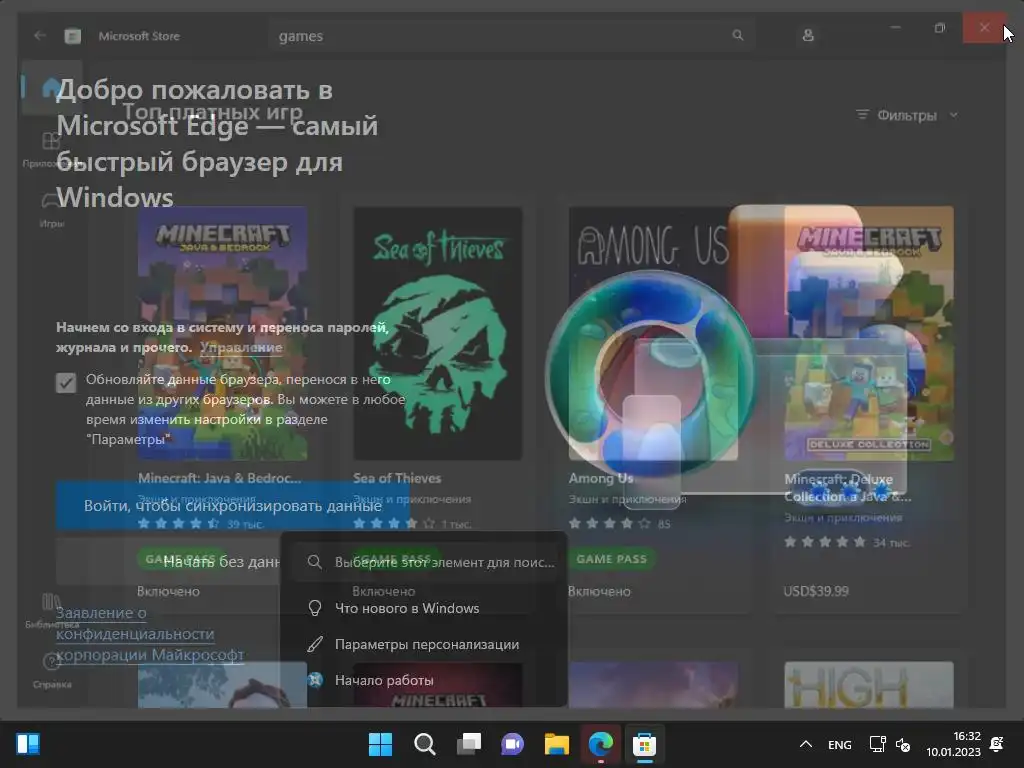This screenshot has width=1024, height=768.
Task: Open the Widgets panel icon
Action: [x=28, y=744]
